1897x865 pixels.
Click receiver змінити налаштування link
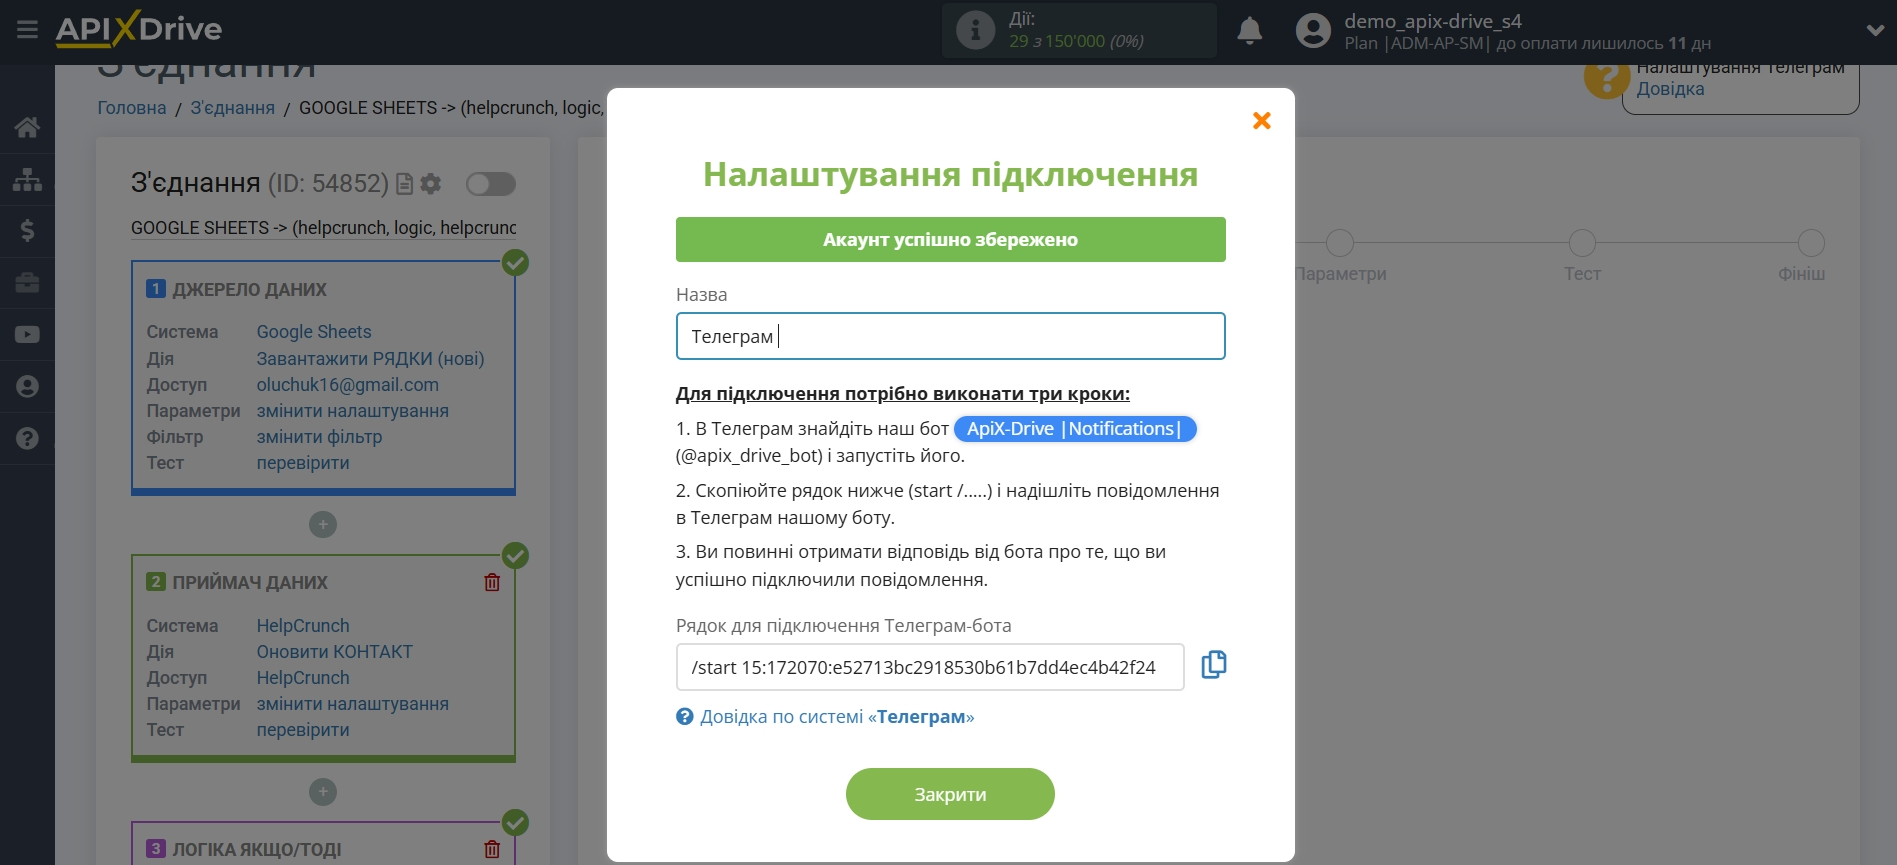click(352, 704)
